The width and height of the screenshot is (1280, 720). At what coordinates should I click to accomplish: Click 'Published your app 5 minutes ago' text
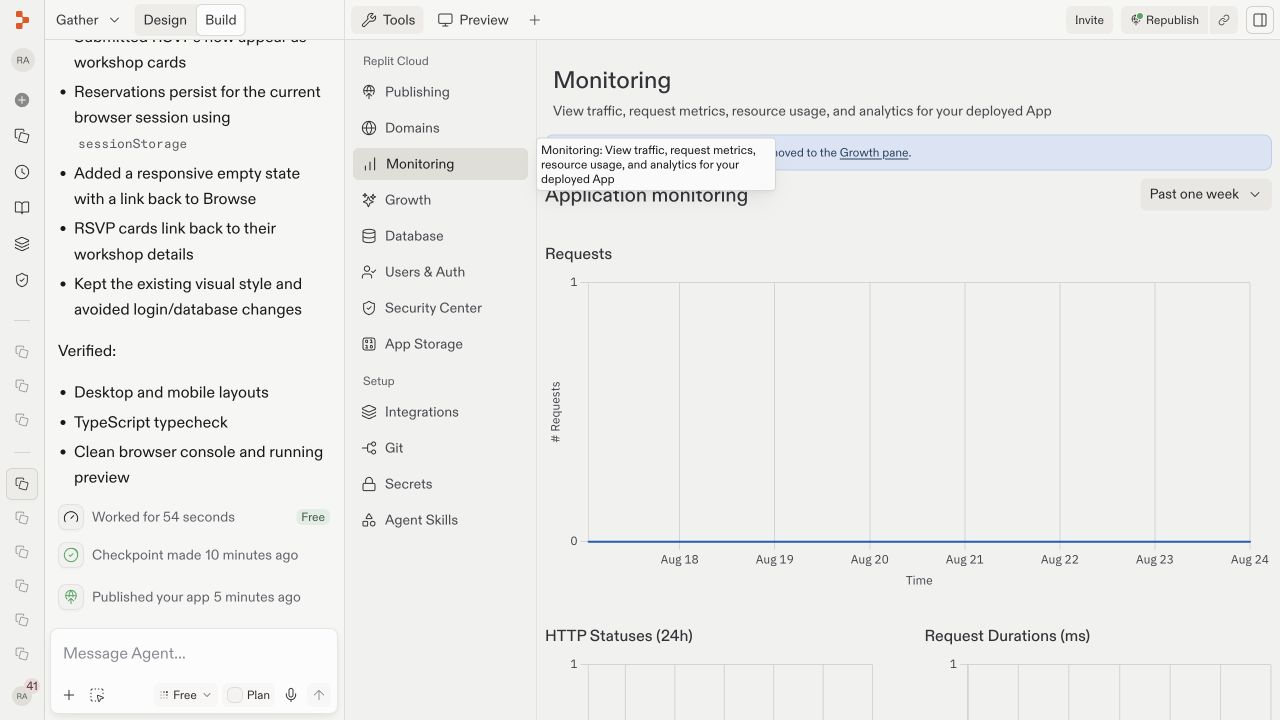tap(196, 597)
